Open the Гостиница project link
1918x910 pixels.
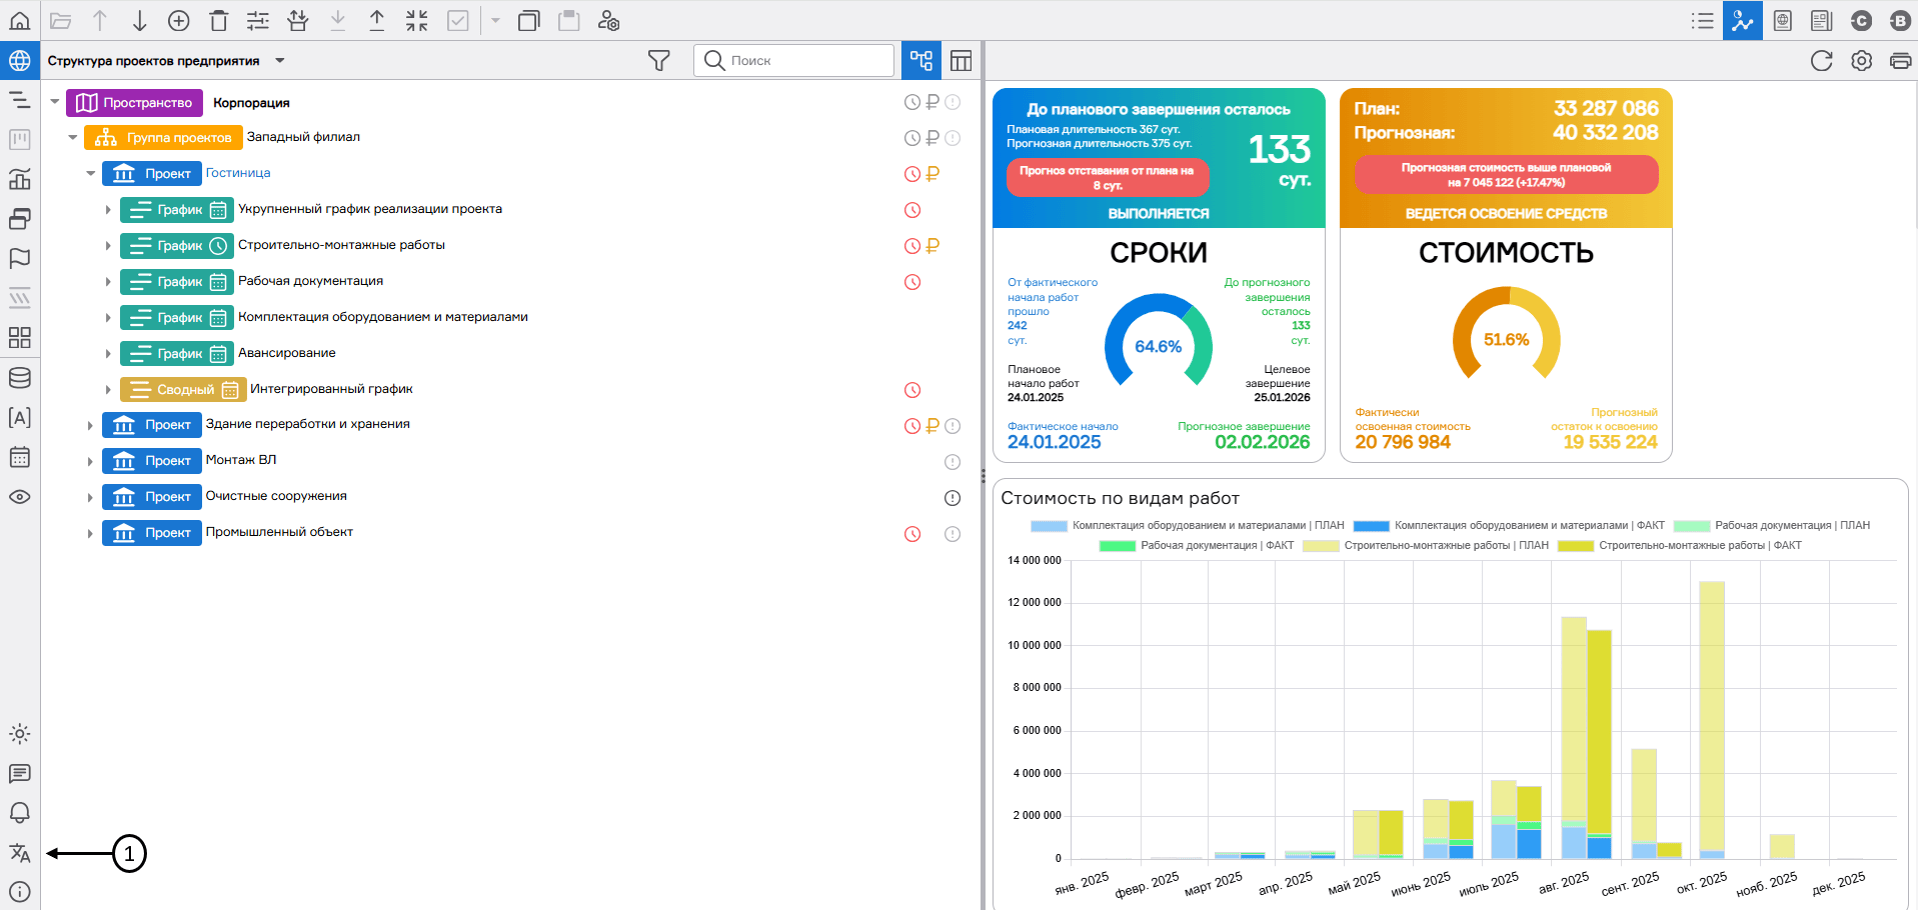tap(238, 173)
